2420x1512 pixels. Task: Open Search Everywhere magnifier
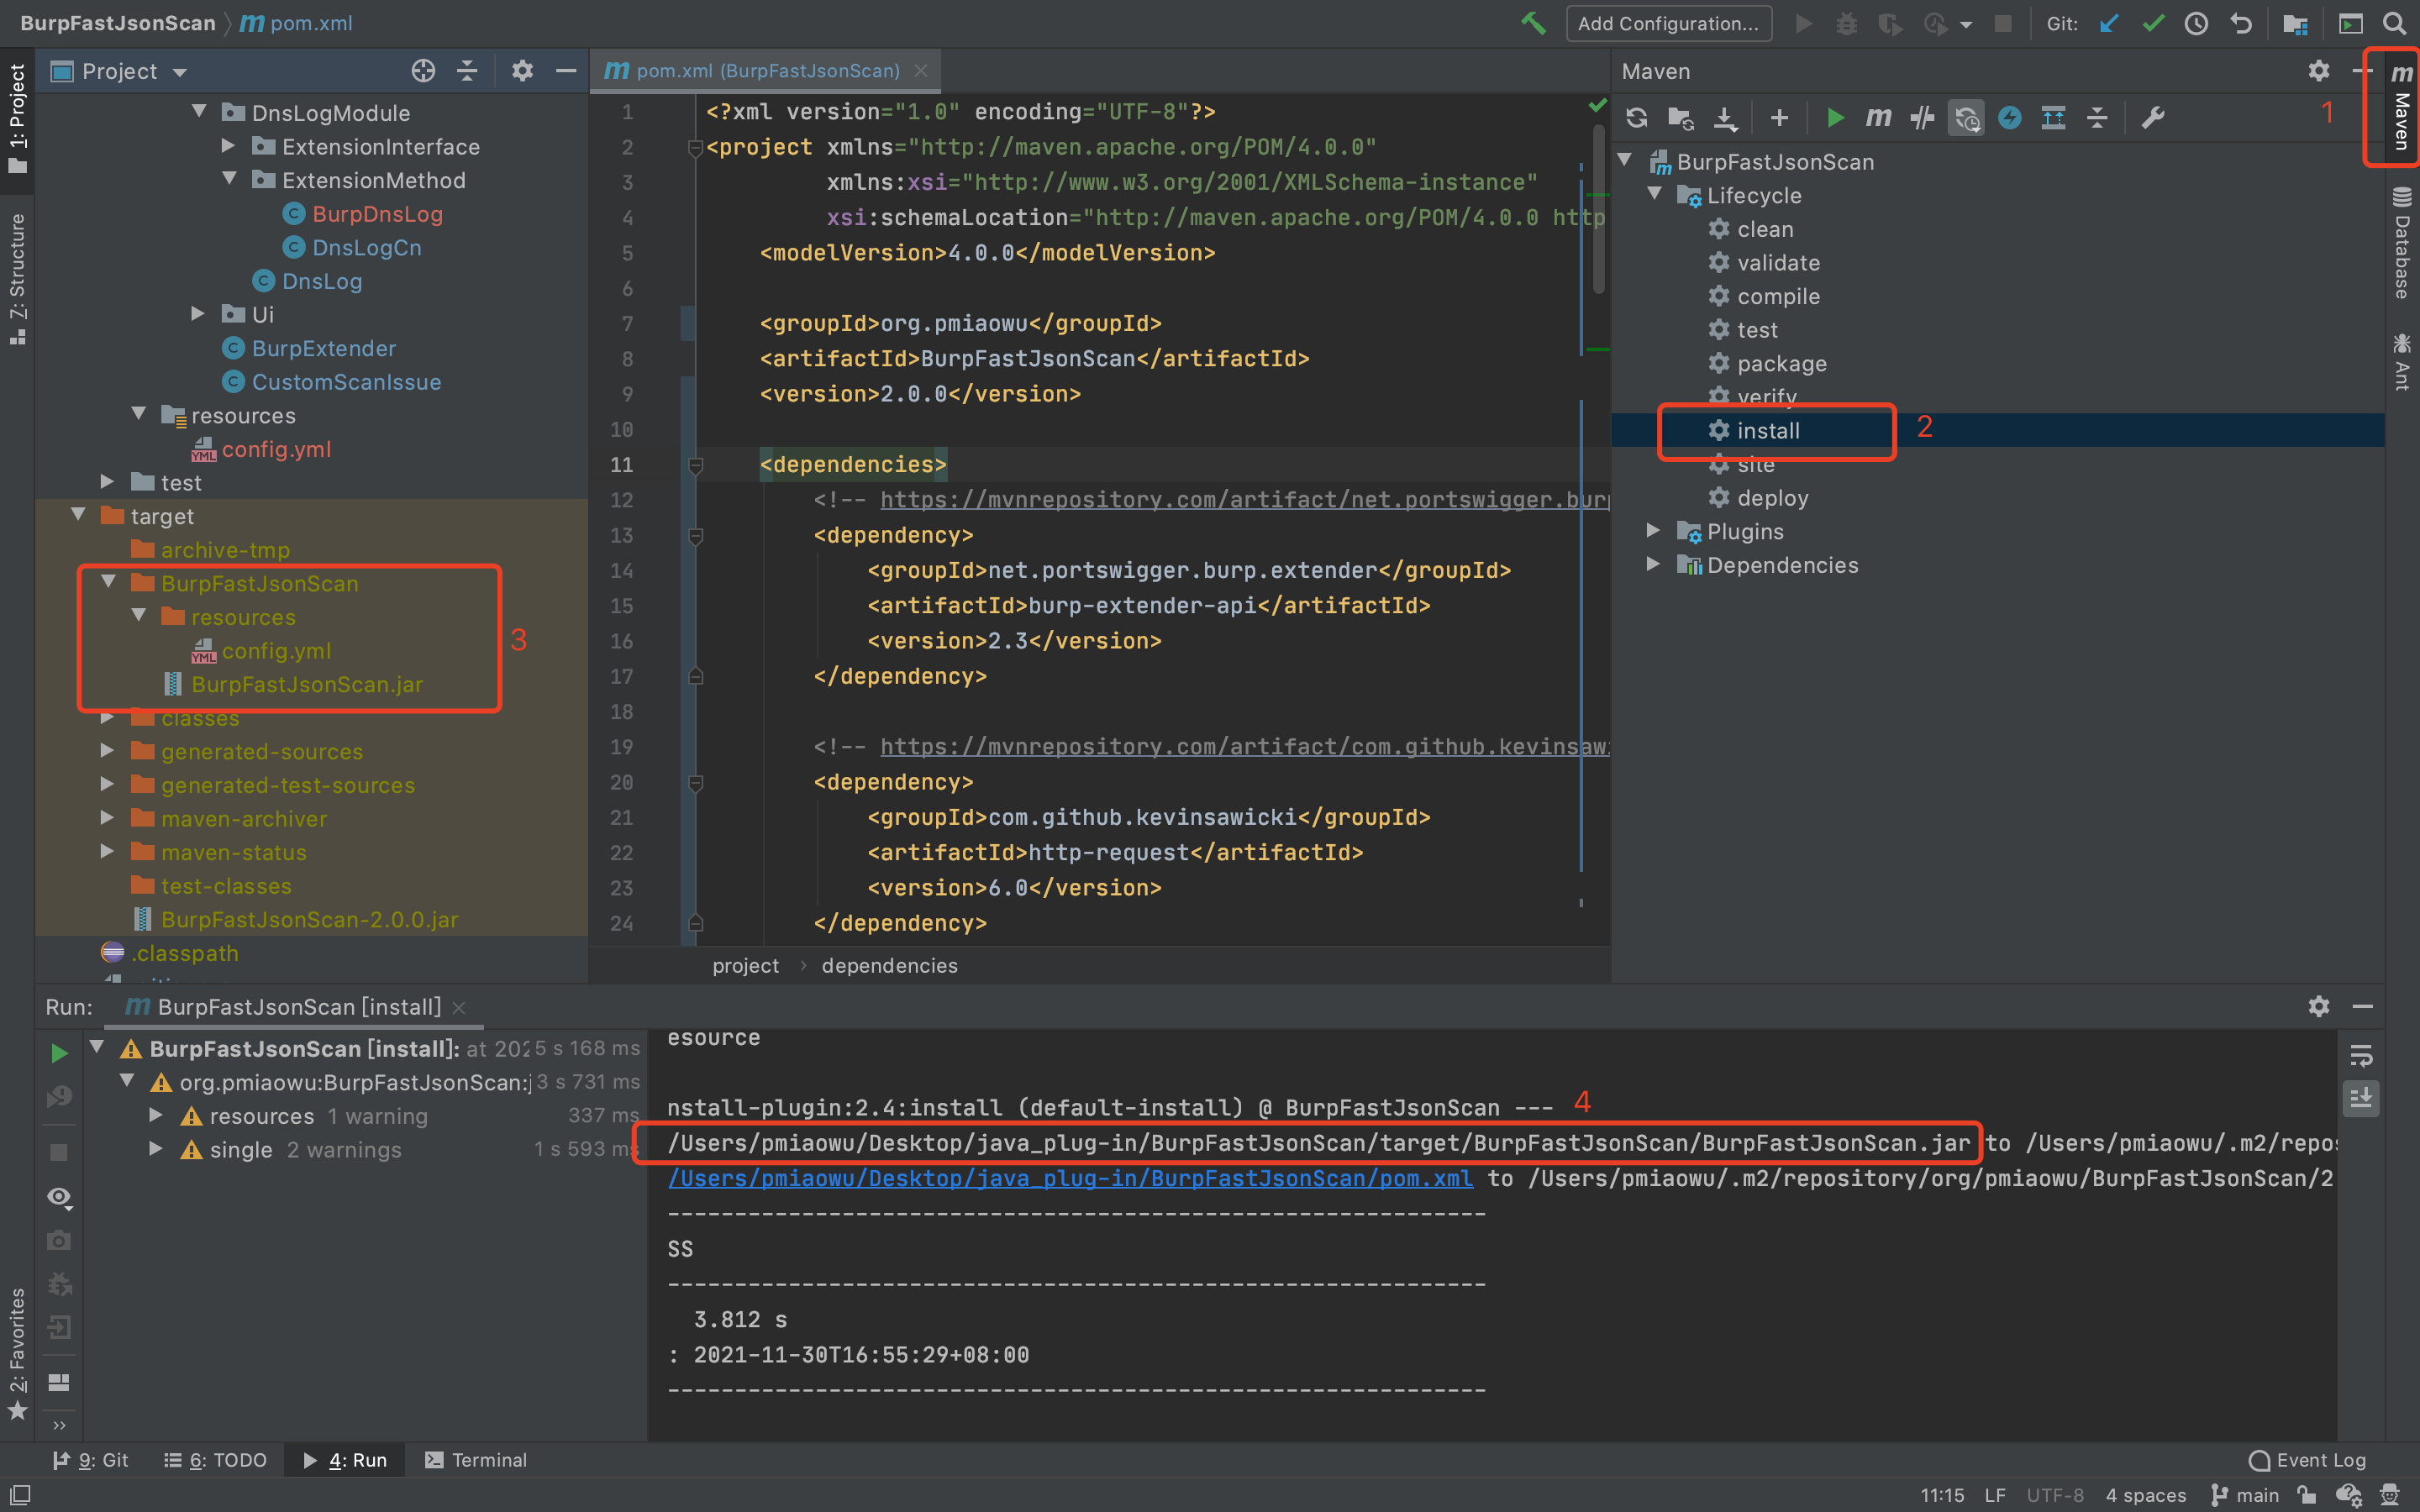(x=2394, y=23)
